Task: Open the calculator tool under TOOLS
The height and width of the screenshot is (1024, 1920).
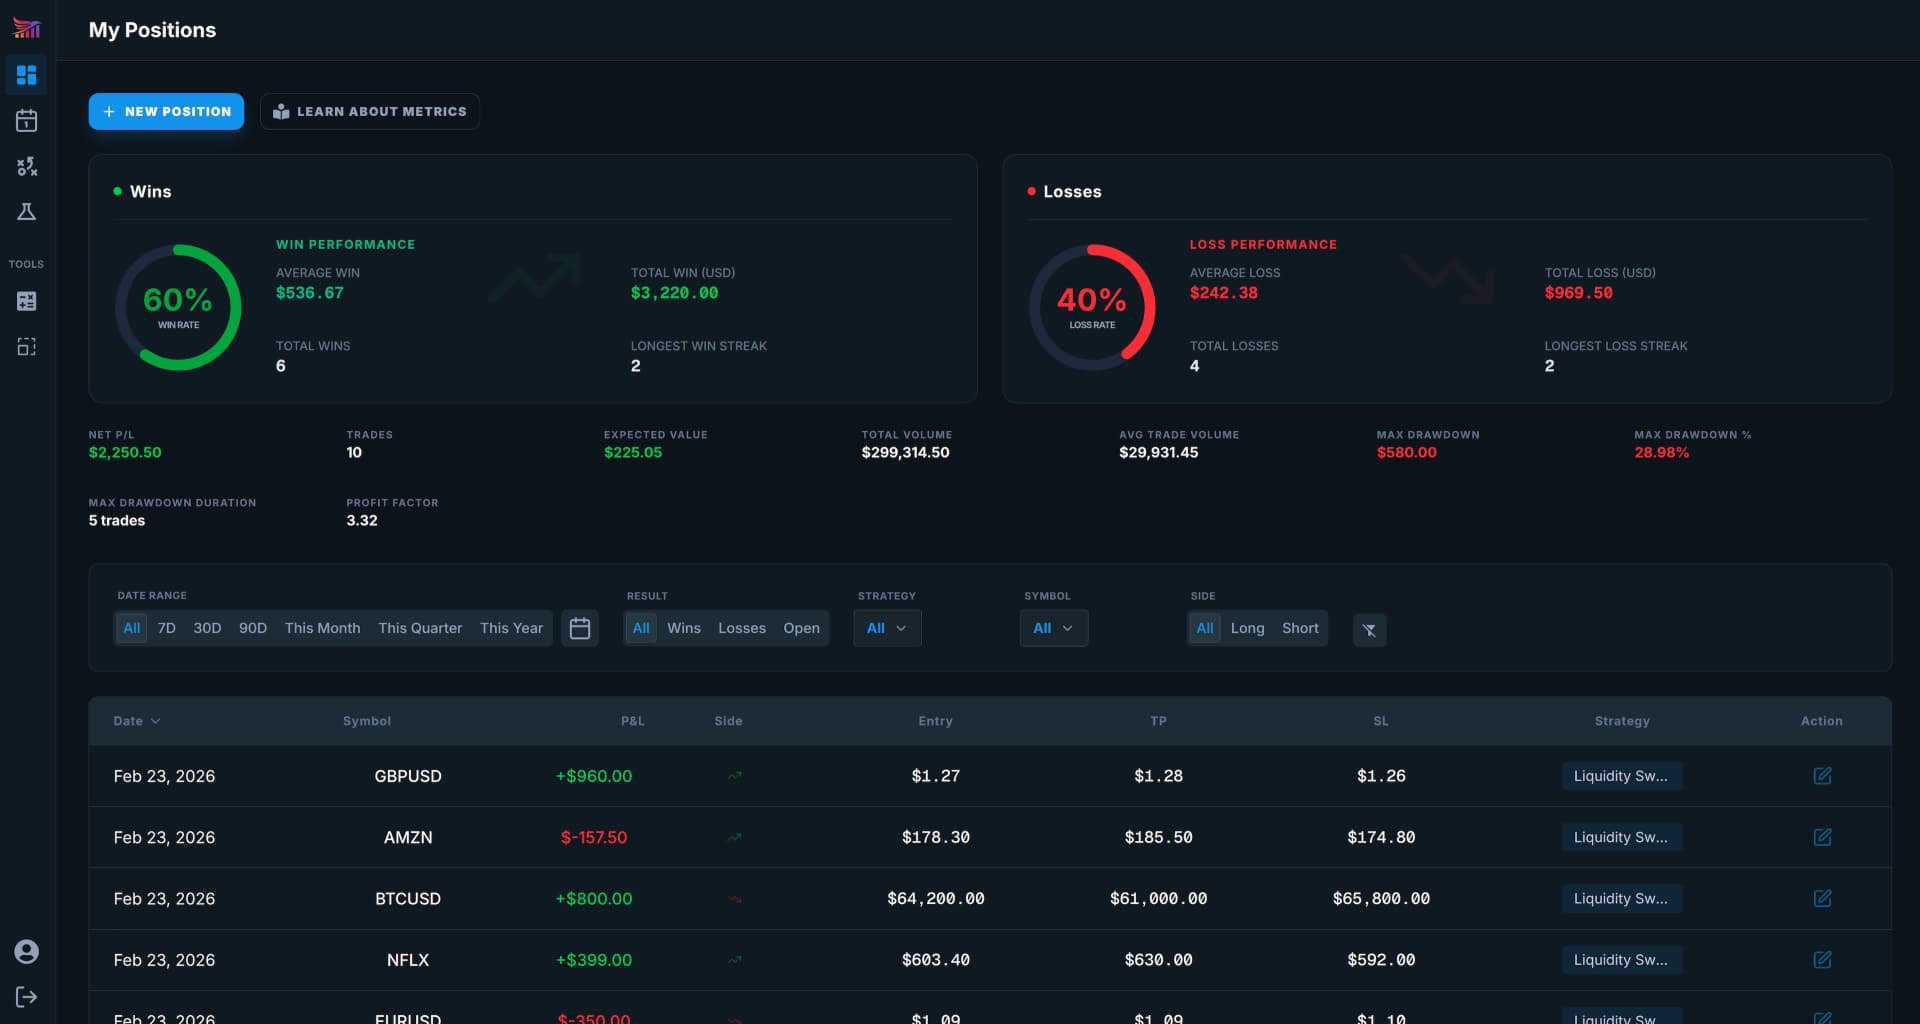Action: tap(27, 301)
